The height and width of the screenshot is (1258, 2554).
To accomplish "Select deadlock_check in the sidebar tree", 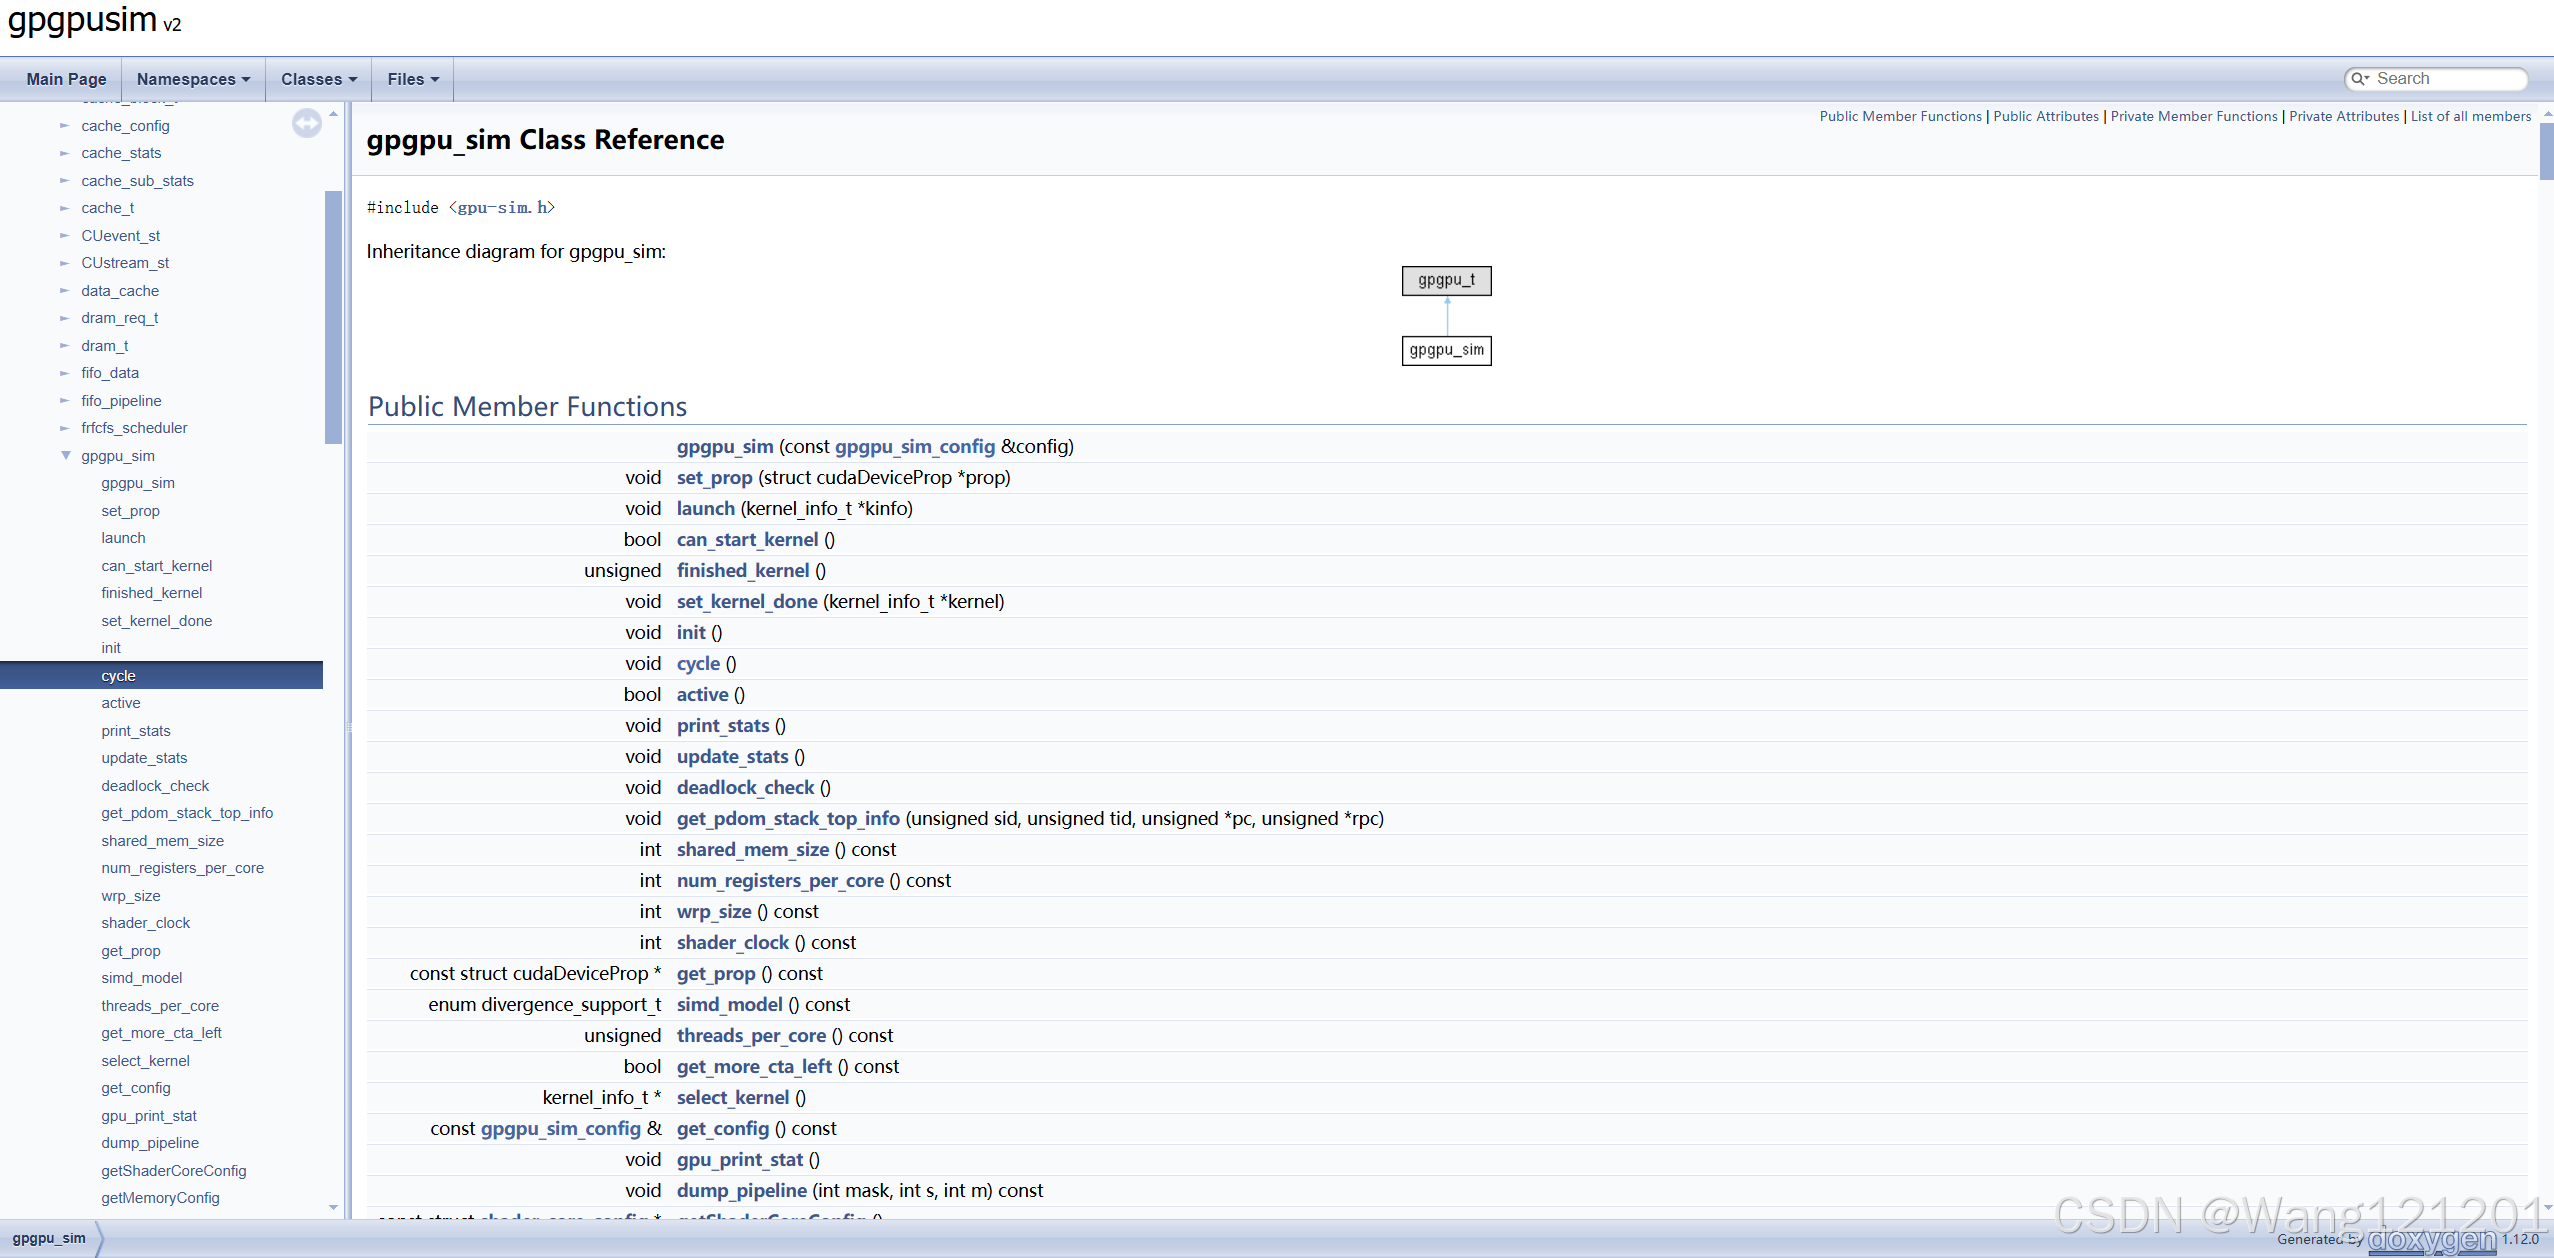I will click(155, 786).
